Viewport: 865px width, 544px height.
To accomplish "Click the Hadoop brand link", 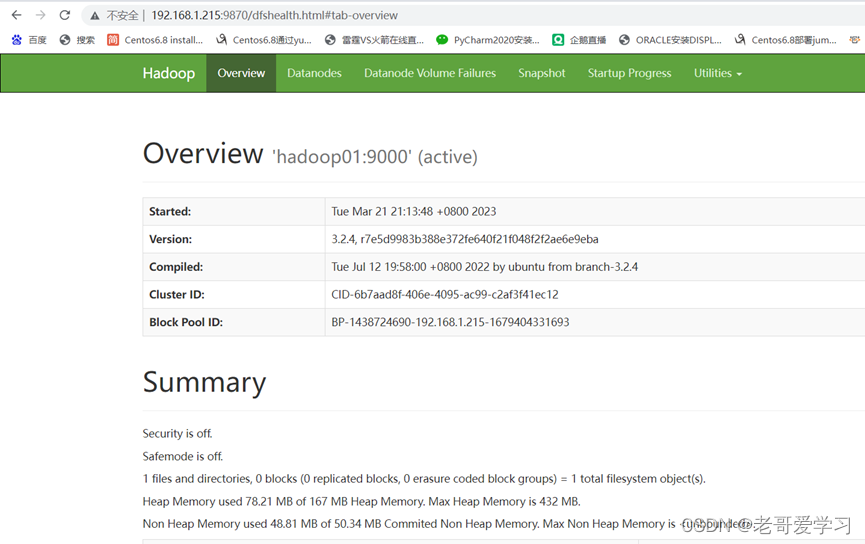I will tap(169, 73).
